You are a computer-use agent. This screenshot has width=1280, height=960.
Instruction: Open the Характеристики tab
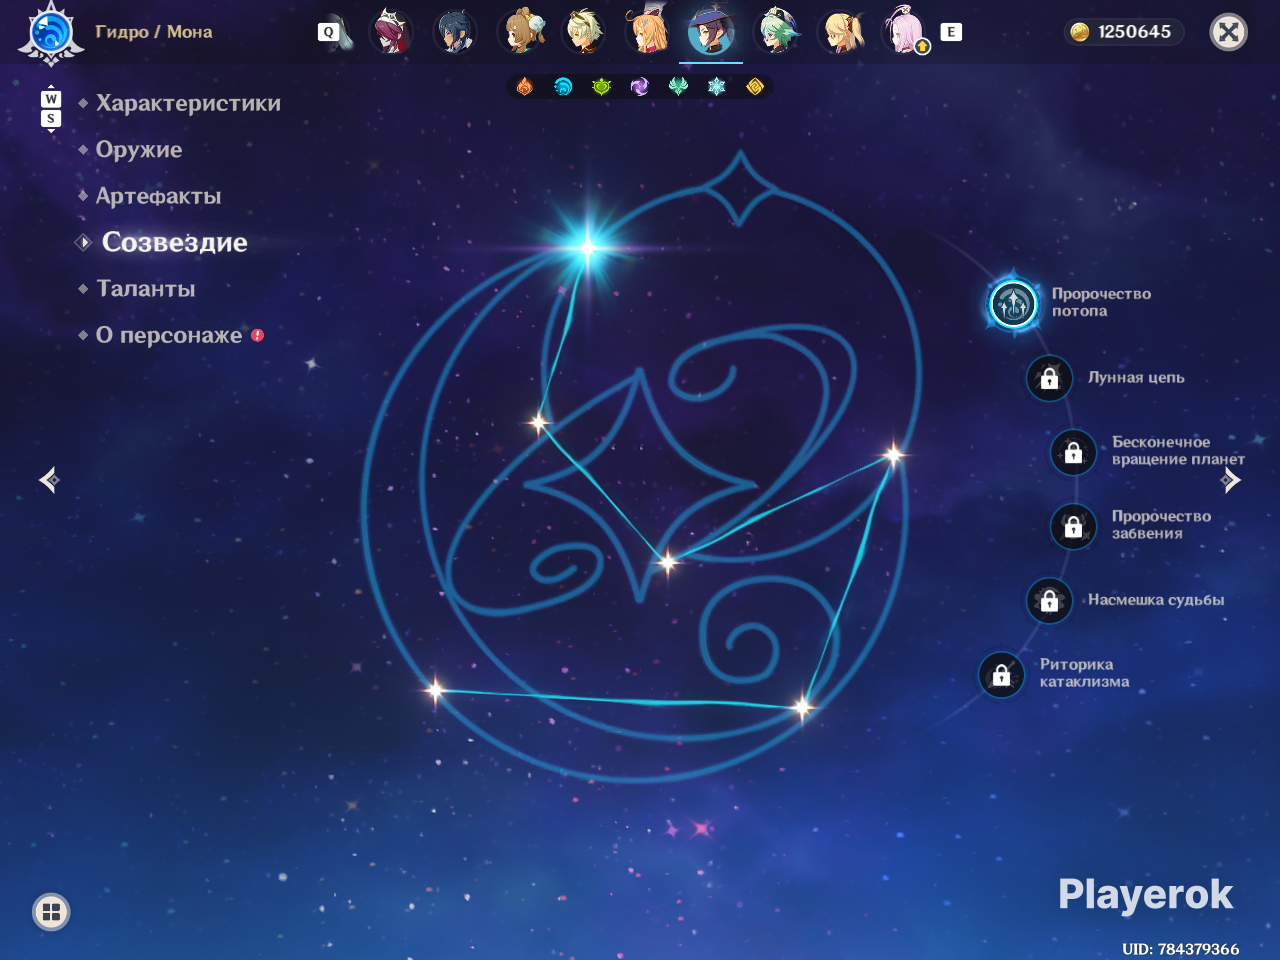188,103
